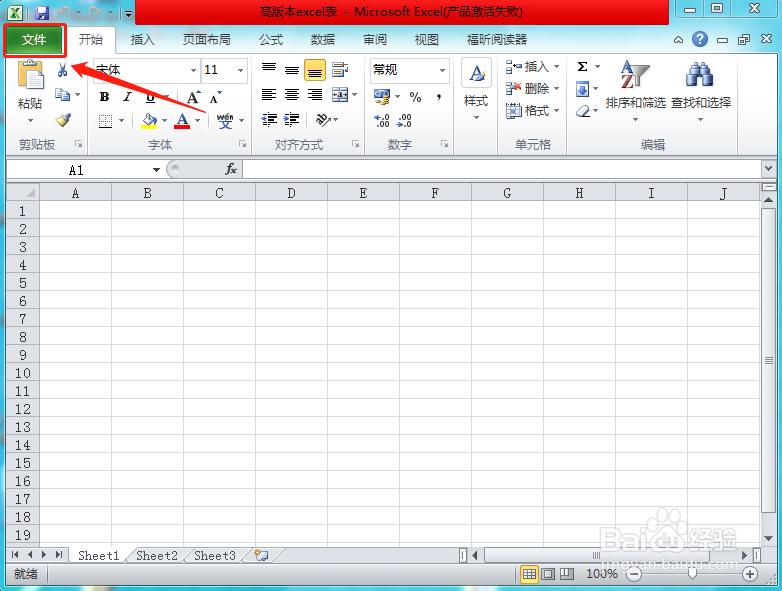Expand the Paste options arrow under 粘贴

[x=30, y=121]
